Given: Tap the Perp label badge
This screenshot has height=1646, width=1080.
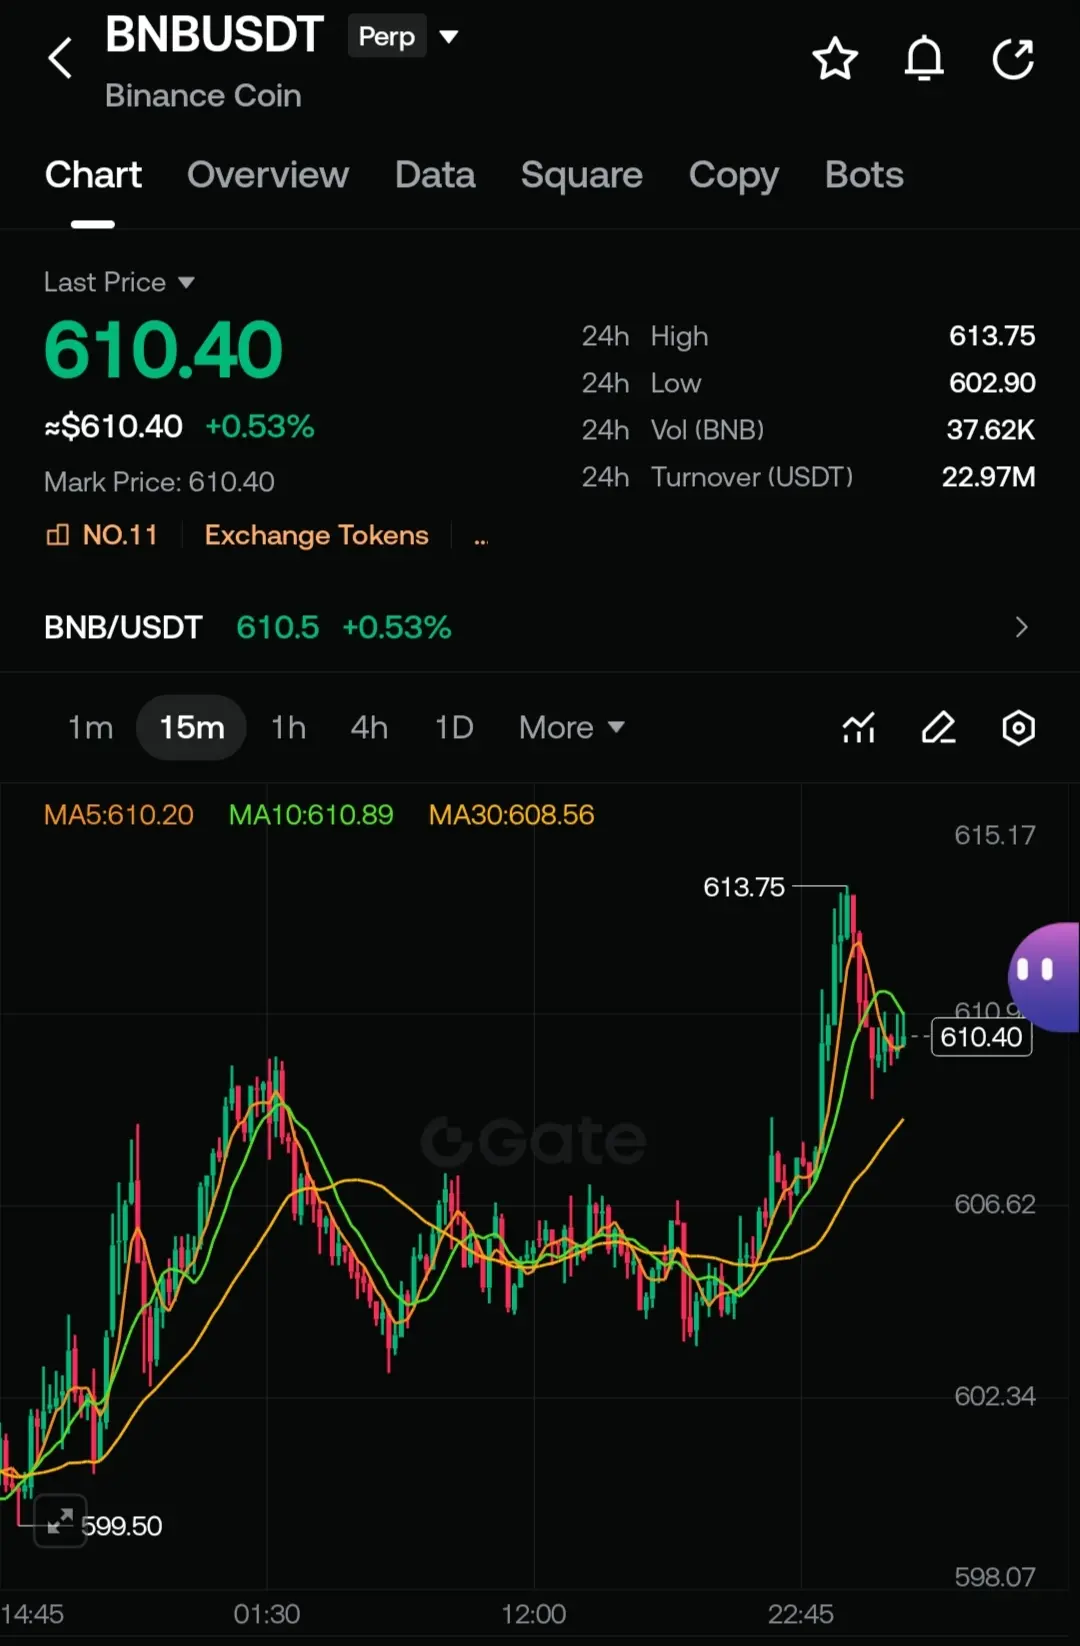Looking at the screenshot, I should point(387,37).
